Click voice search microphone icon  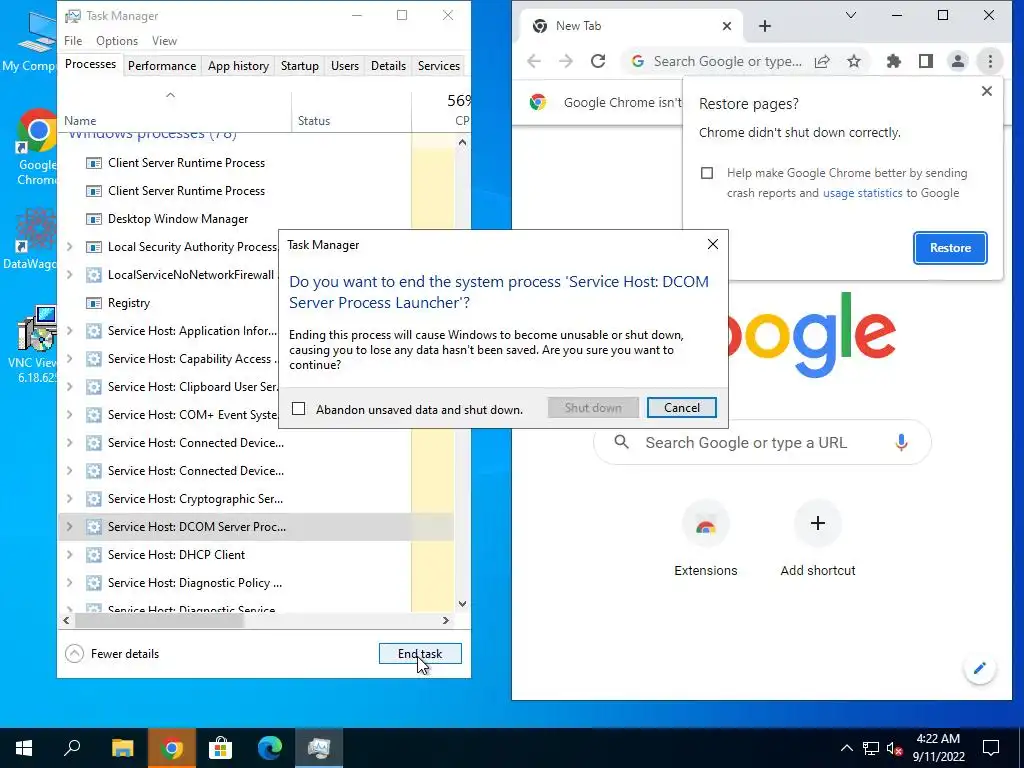[901, 442]
